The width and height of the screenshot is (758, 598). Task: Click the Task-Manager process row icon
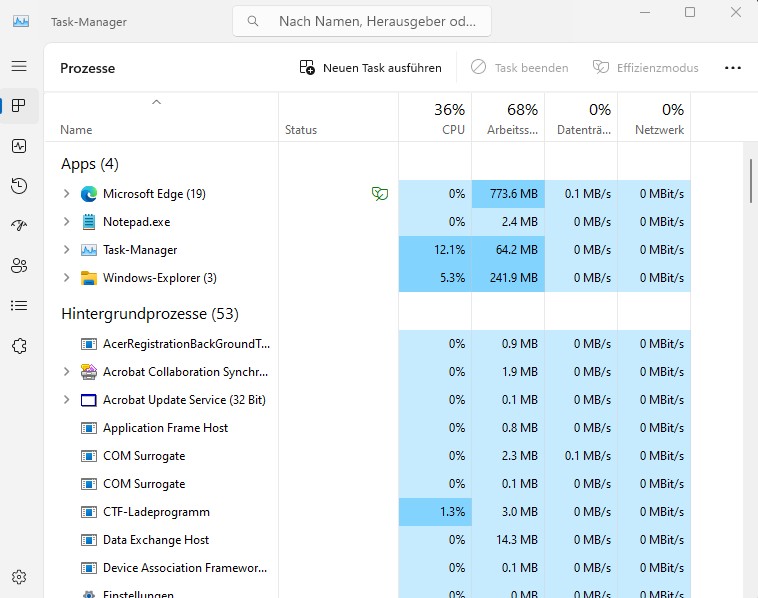point(88,250)
